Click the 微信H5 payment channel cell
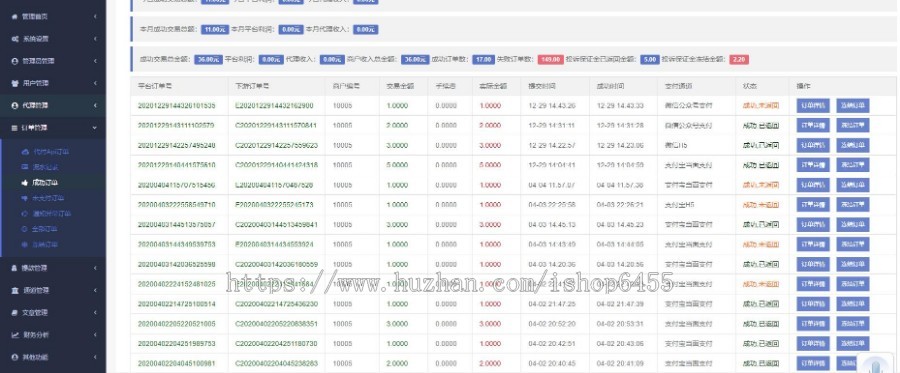The image size is (900, 373). pos(676,145)
